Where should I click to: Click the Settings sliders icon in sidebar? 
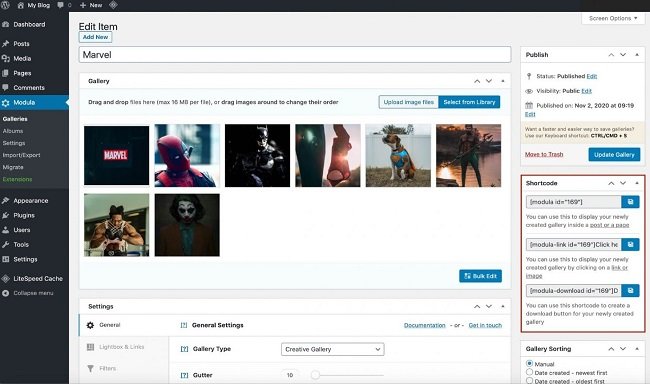point(5,259)
